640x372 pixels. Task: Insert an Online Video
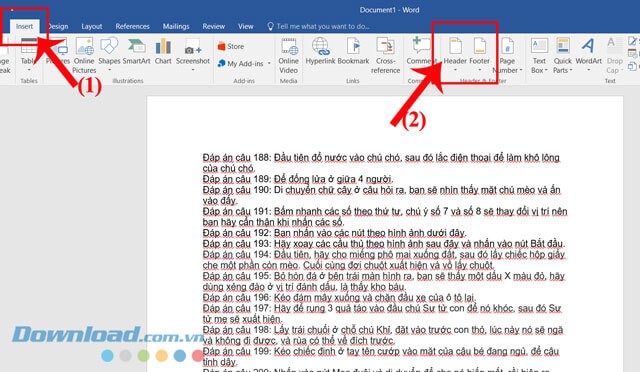(289, 56)
